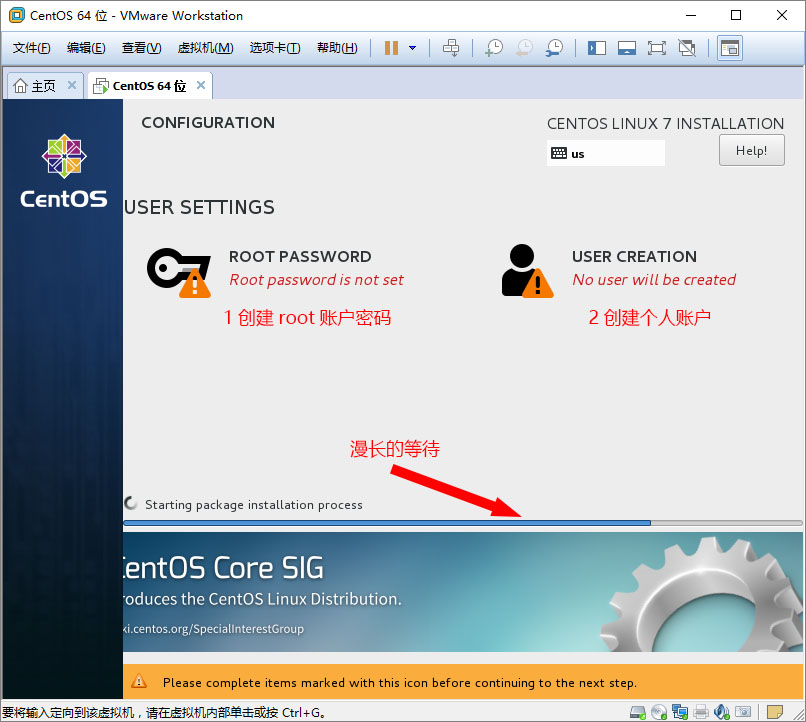Click the CD/DVD drive status icon
This screenshot has height=722, width=806.
click(x=659, y=711)
